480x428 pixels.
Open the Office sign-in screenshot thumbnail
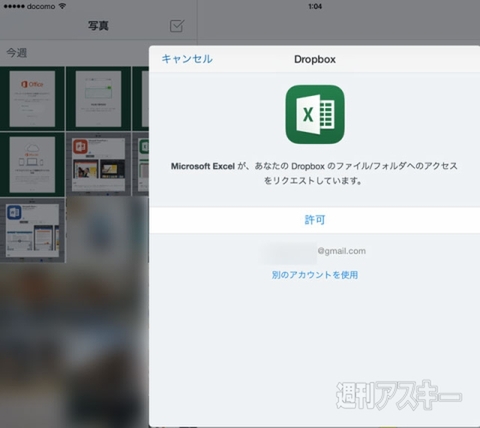point(32,98)
